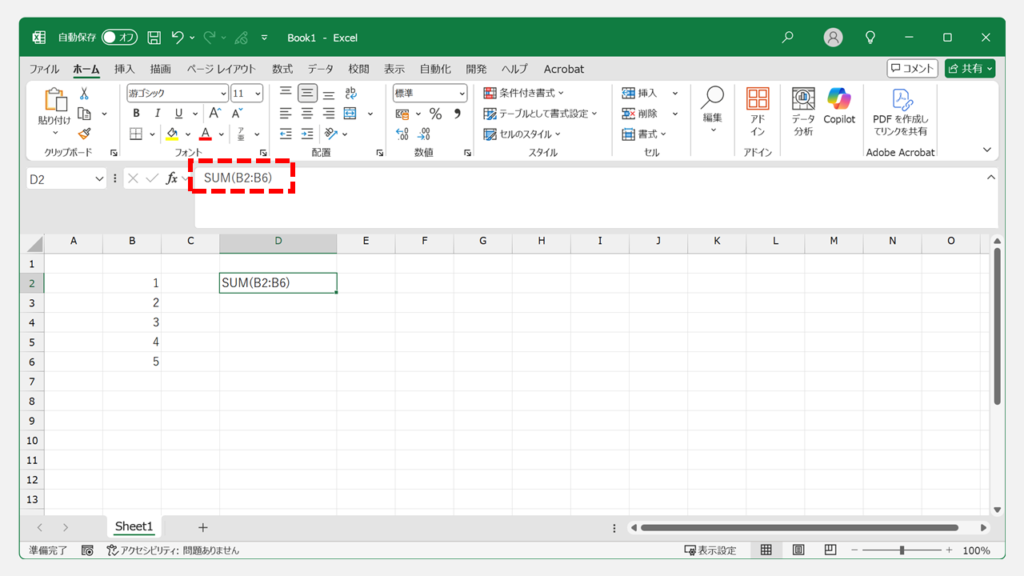Image resolution: width=1024 pixels, height=576 pixels.
Task: Click the create PDF and share link button
Action: (x=900, y=112)
